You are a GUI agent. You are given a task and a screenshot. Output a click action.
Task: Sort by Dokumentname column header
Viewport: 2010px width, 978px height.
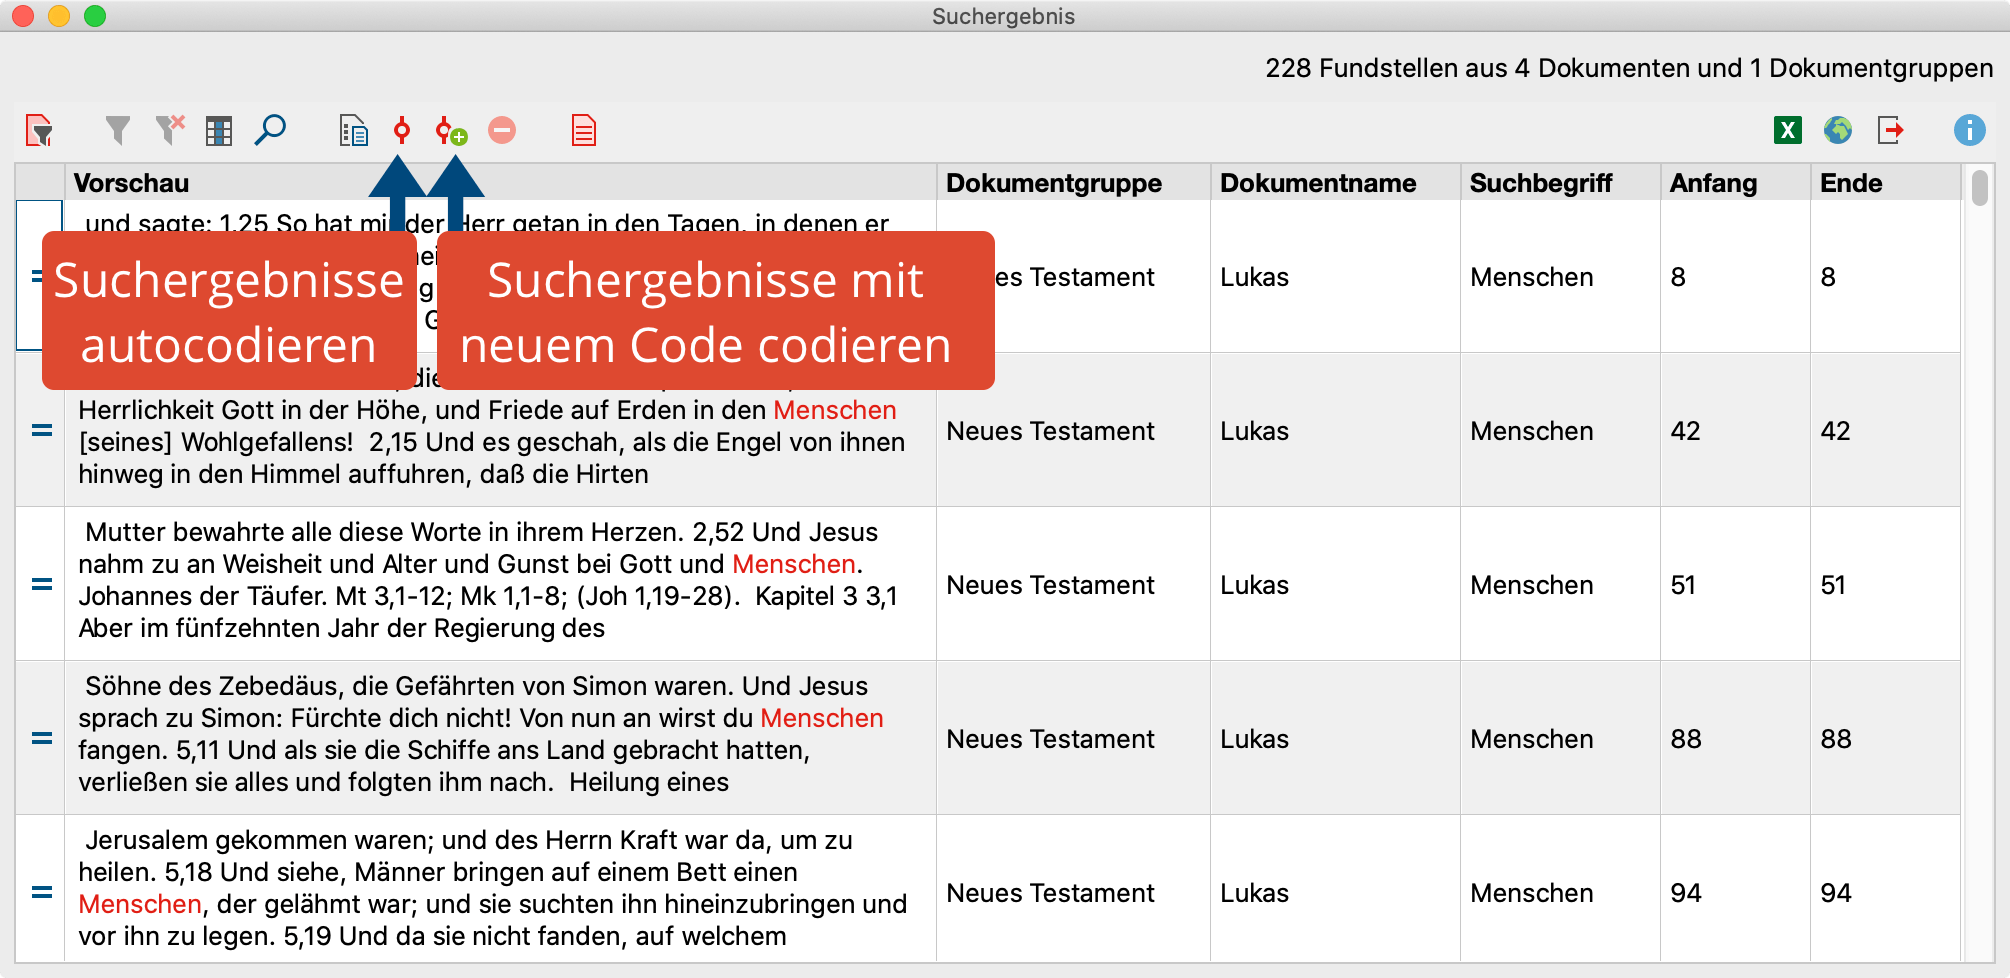click(1335, 183)
